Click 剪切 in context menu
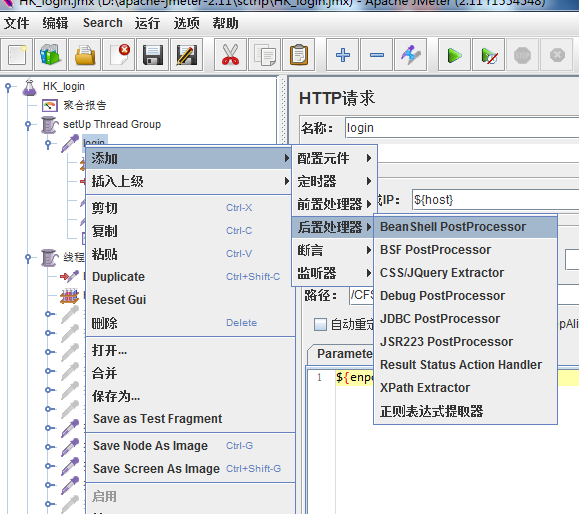 (x=190, y=208)
